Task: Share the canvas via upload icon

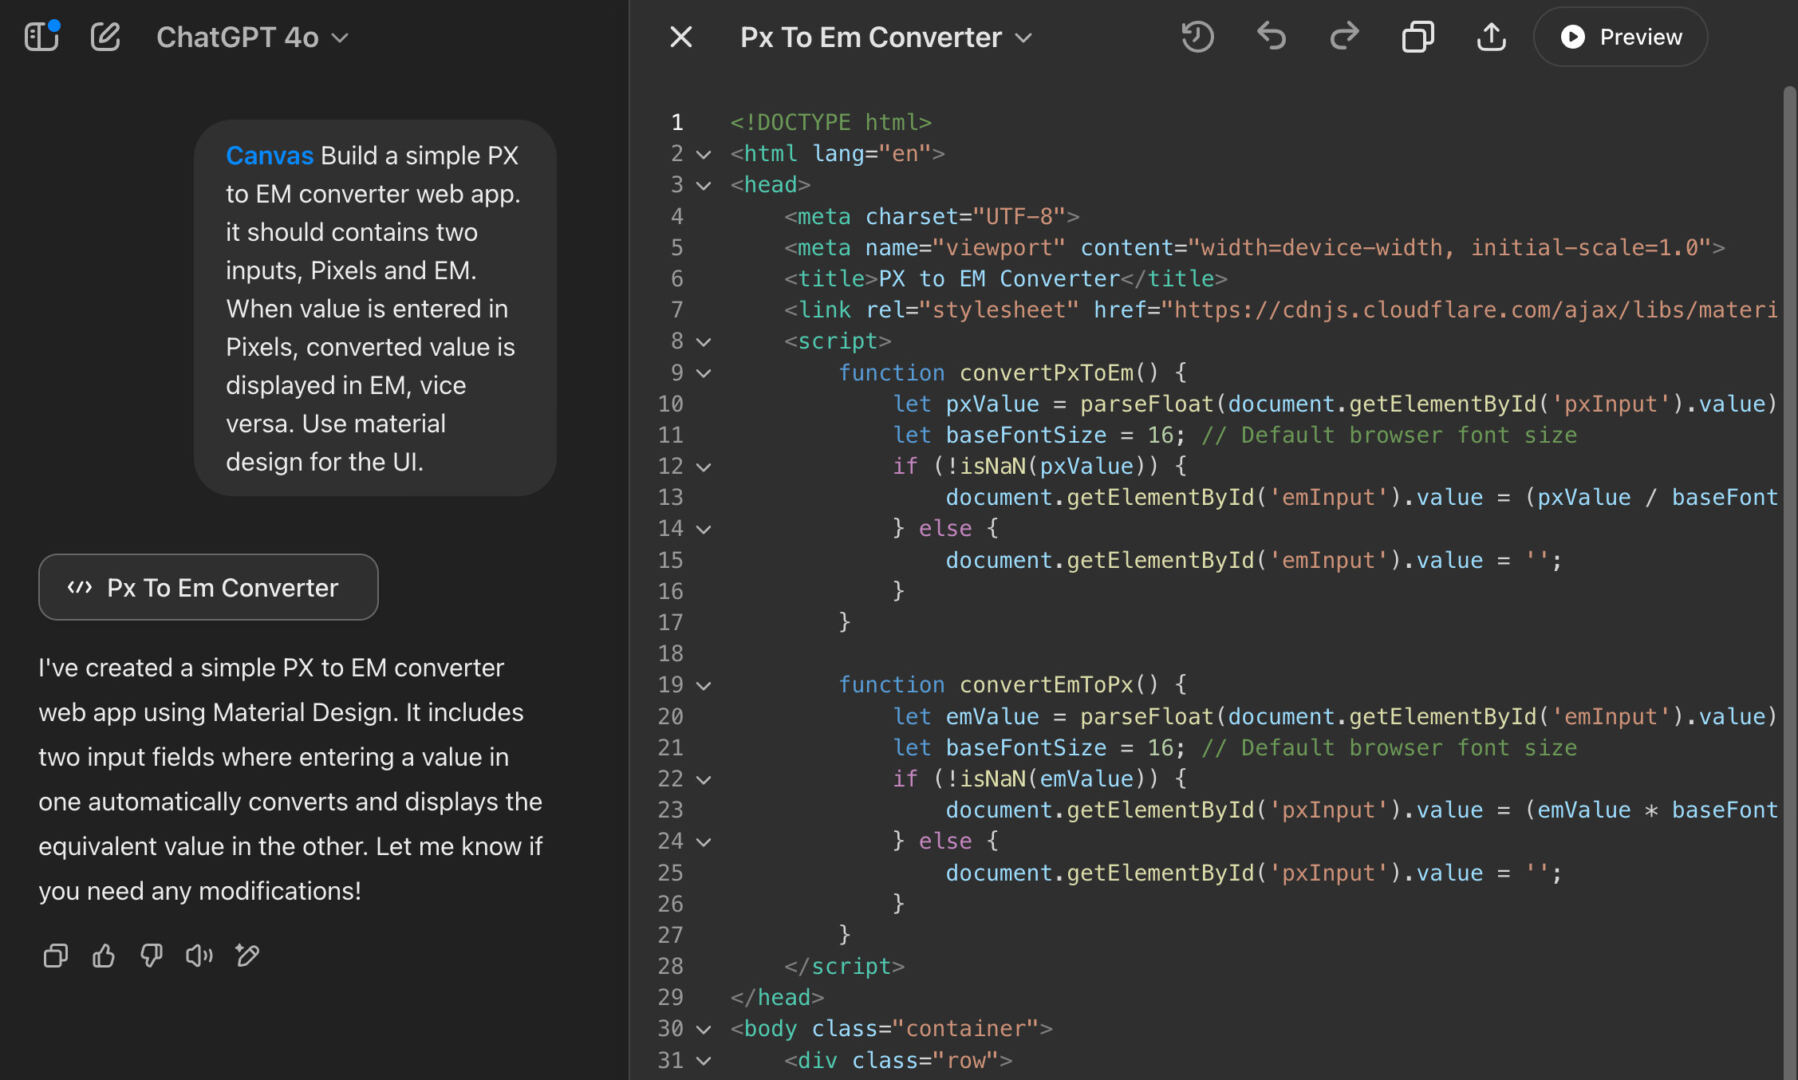Action: click(x=1491, y=37)
